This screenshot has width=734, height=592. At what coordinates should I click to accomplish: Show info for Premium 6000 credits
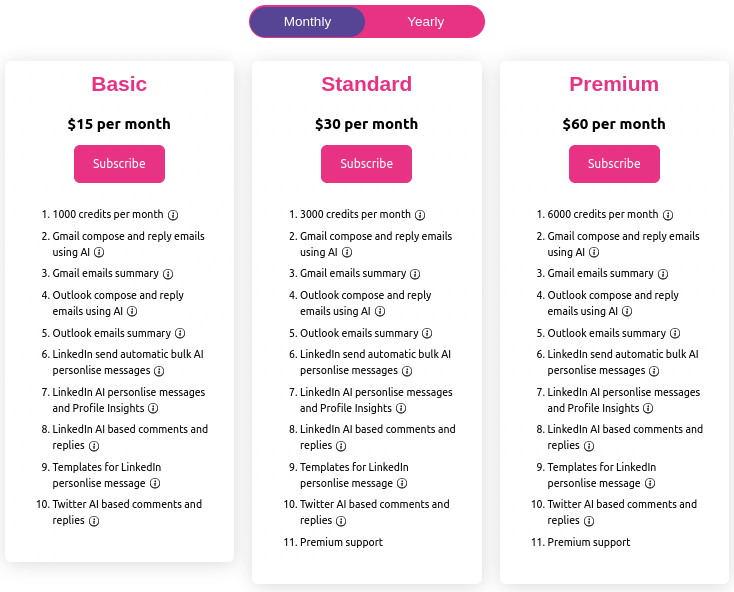pos(668,215)
